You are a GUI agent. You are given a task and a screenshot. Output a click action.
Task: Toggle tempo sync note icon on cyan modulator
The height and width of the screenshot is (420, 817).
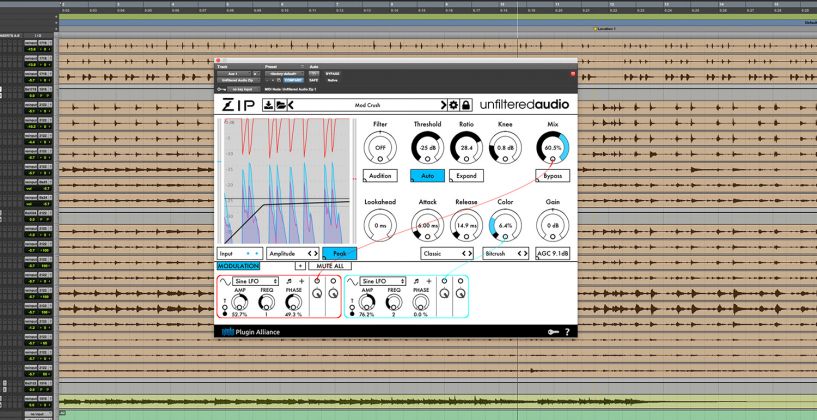(x=417, y=281)
